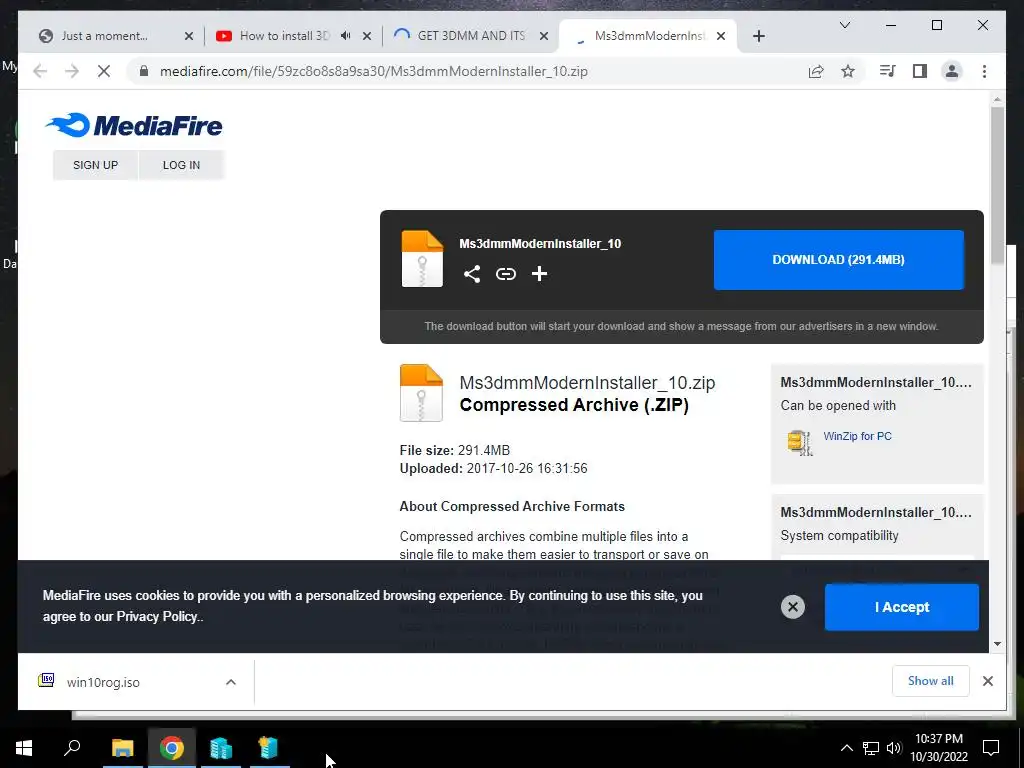Click the taskbar clock showing 10:37 PM
Viewport: 1024px width, 768px height.
938,748
